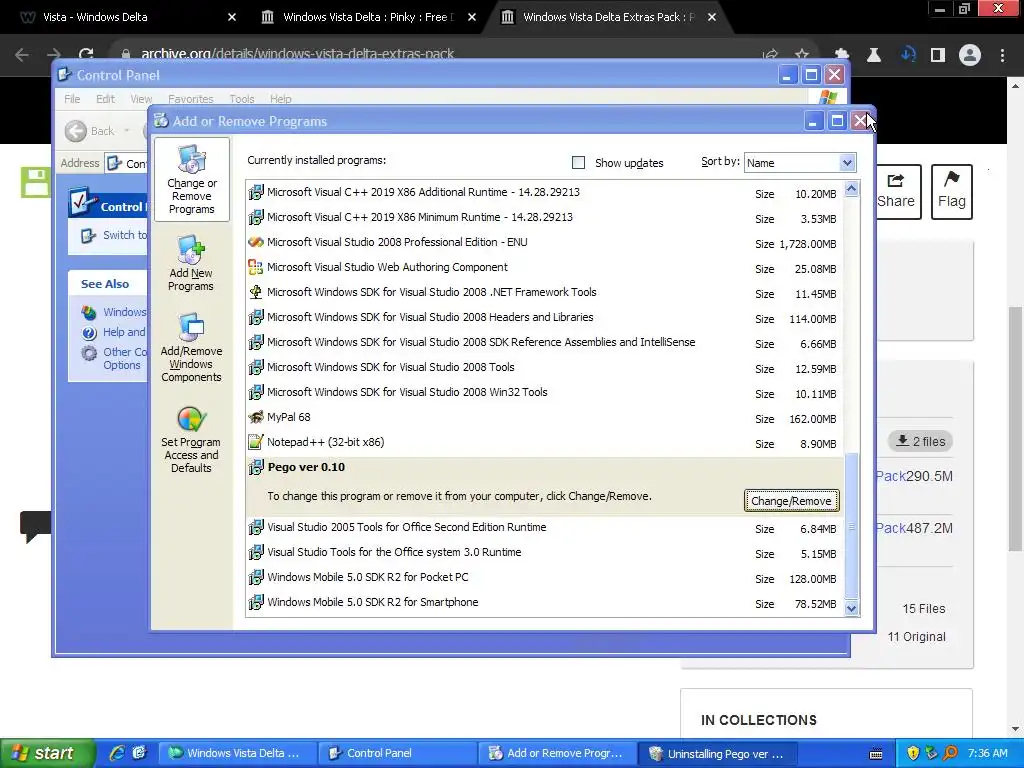Click Pego ver 0.10 program icon
The image size is (1024, 768).
coord(256,467)
